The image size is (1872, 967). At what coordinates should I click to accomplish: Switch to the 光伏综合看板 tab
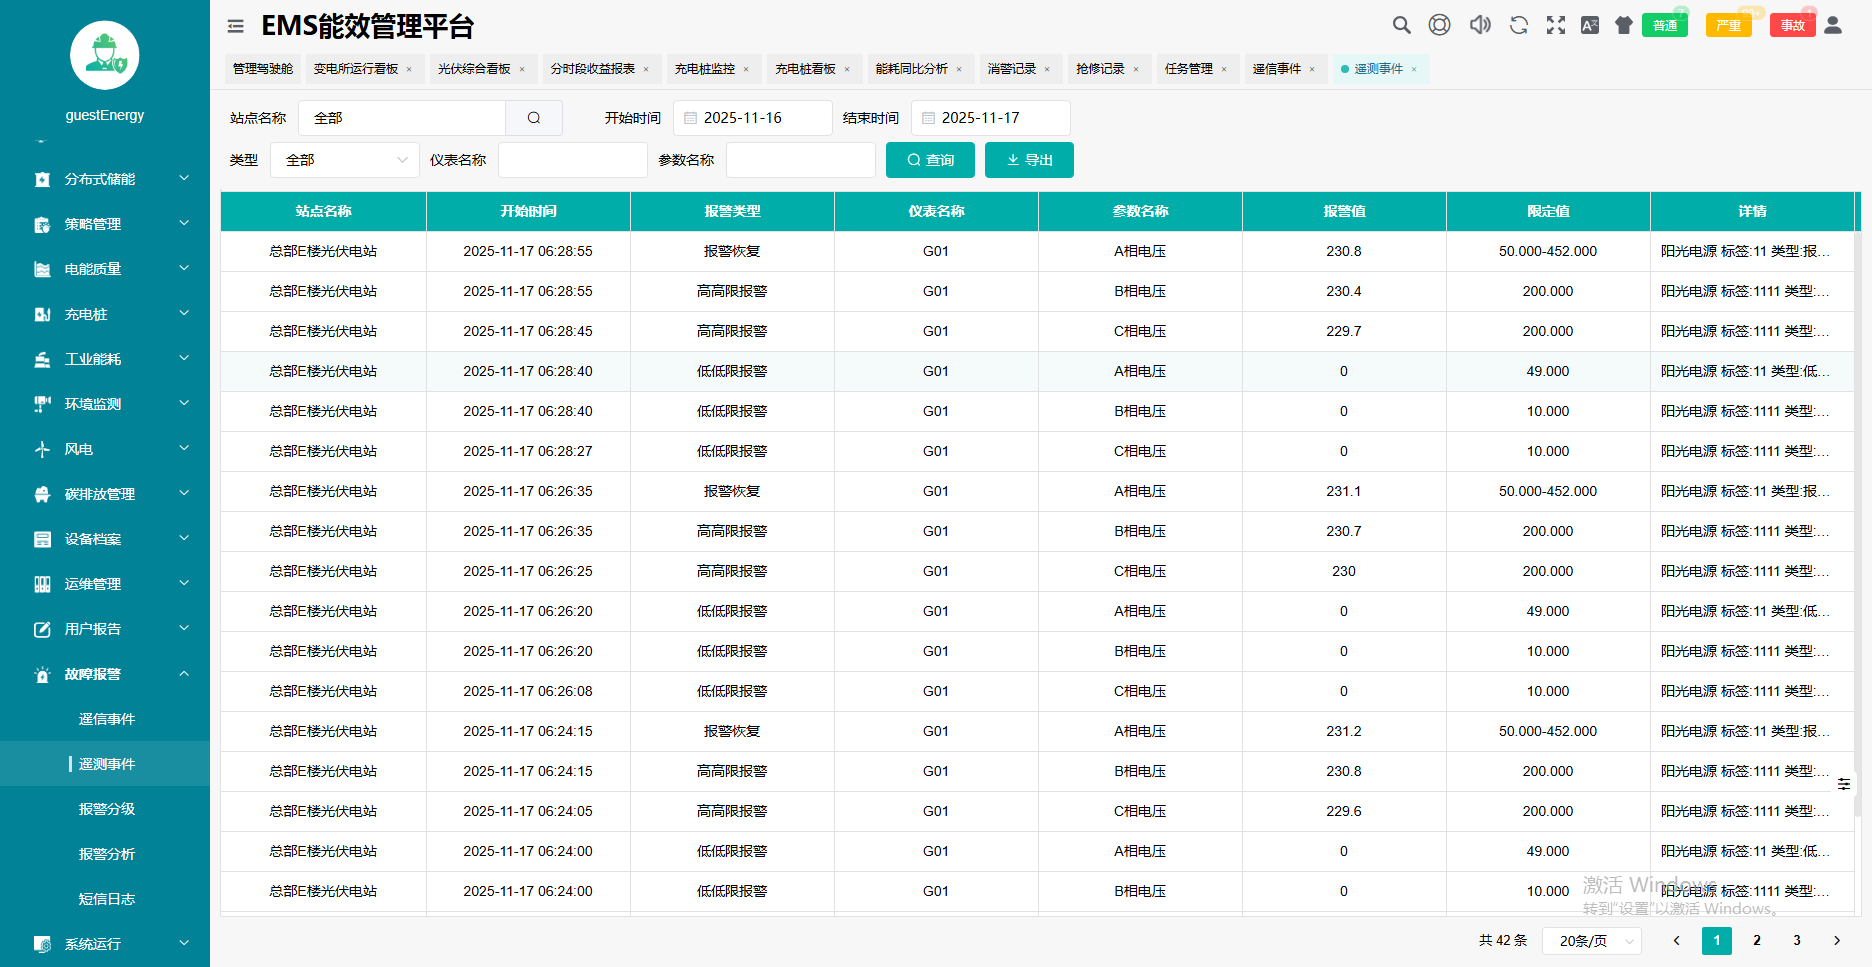[474, 69]
